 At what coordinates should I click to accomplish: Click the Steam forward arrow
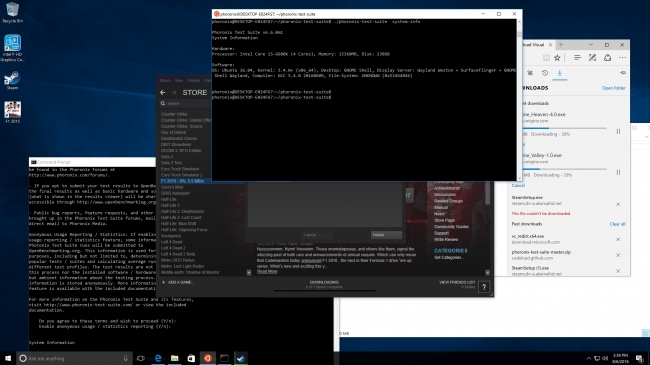pos(174,92)
